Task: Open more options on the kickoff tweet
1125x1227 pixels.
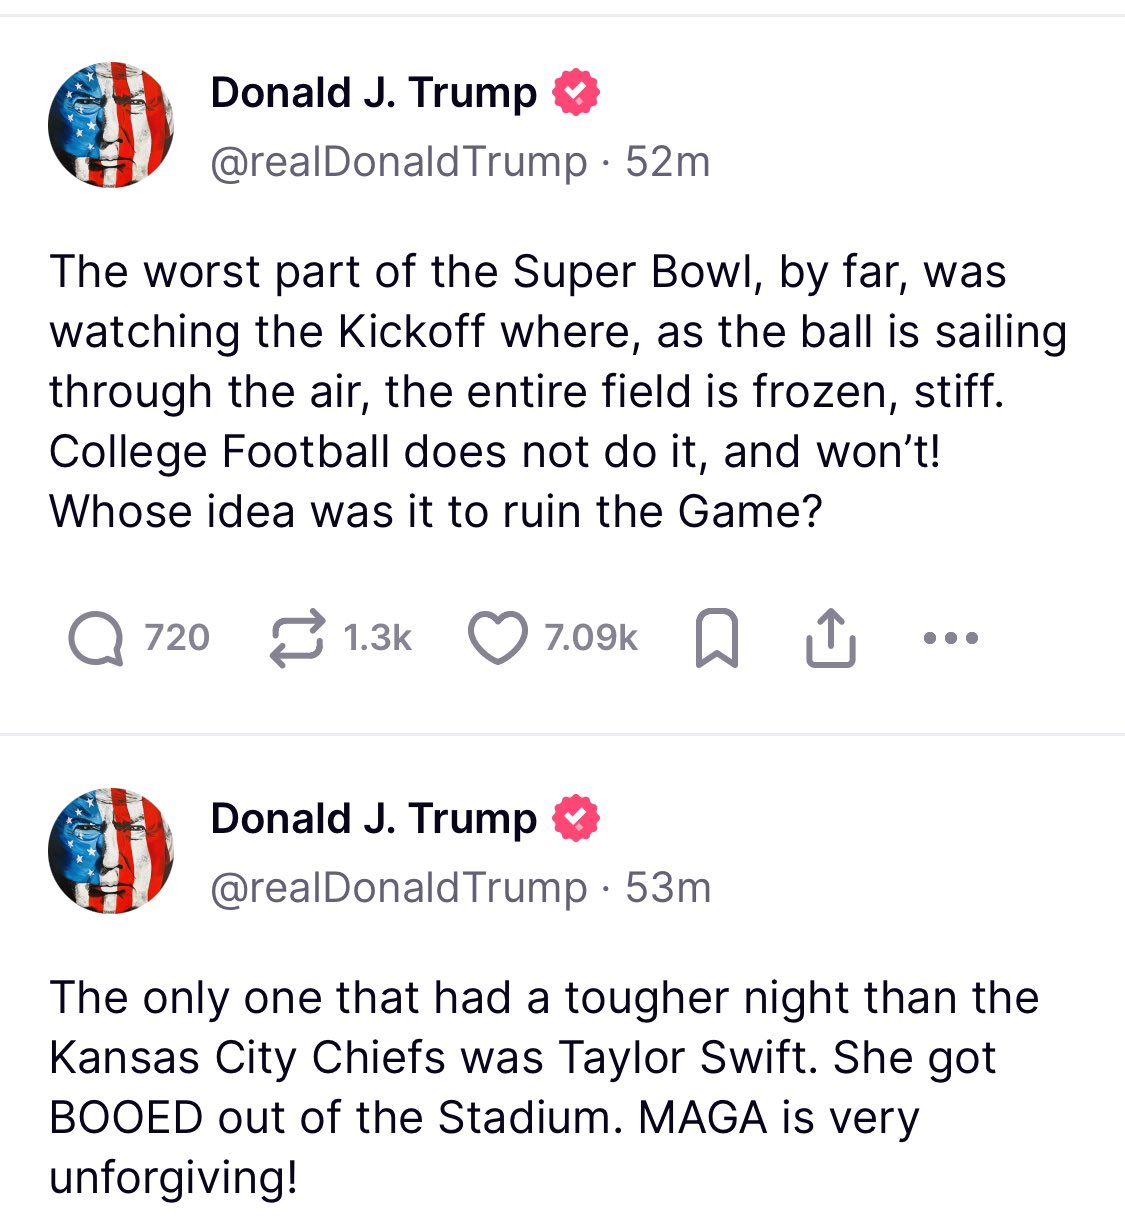Action: pyautogui.click(x=949, y=636)
